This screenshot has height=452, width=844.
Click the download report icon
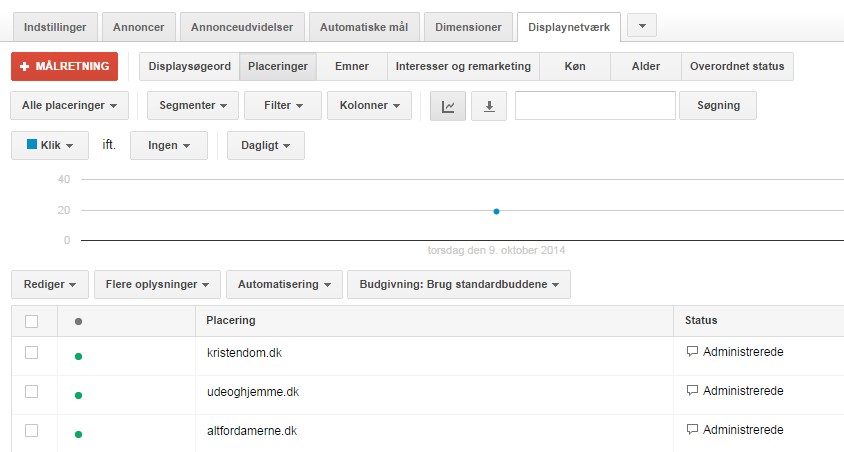[489, 105]
